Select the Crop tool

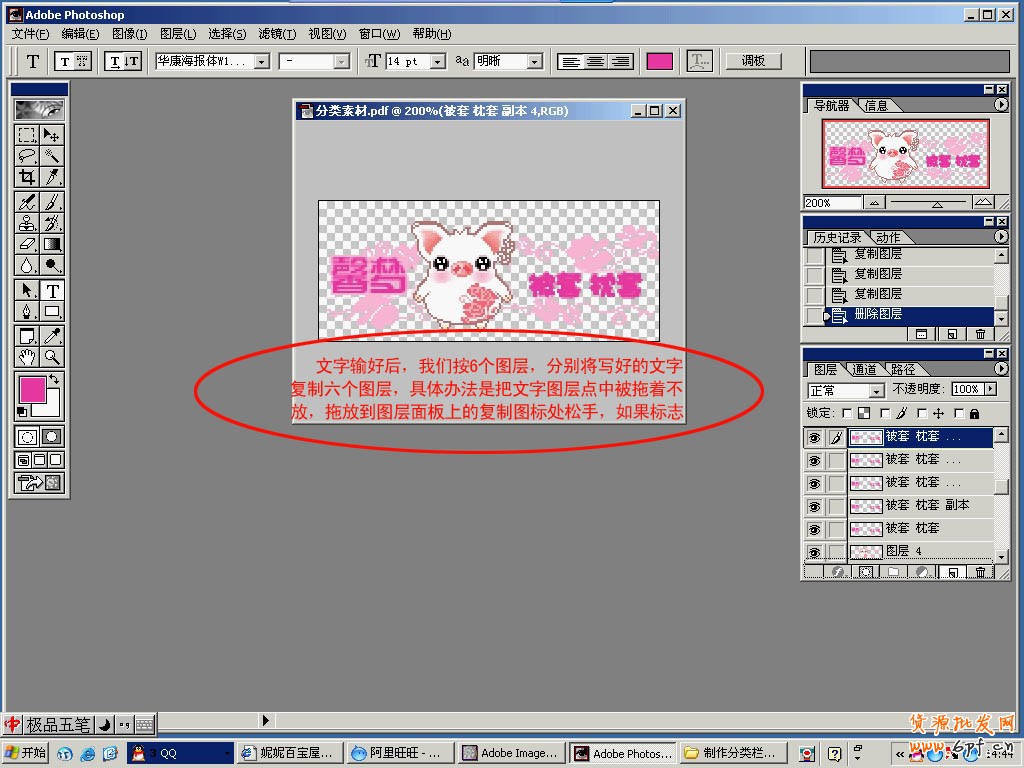tap(27, 177)
